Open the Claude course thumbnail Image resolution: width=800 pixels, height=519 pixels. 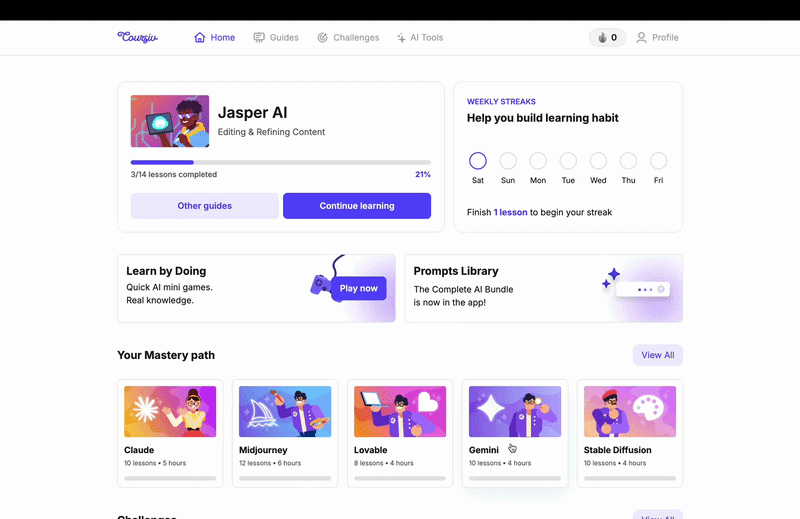point(170,411)
